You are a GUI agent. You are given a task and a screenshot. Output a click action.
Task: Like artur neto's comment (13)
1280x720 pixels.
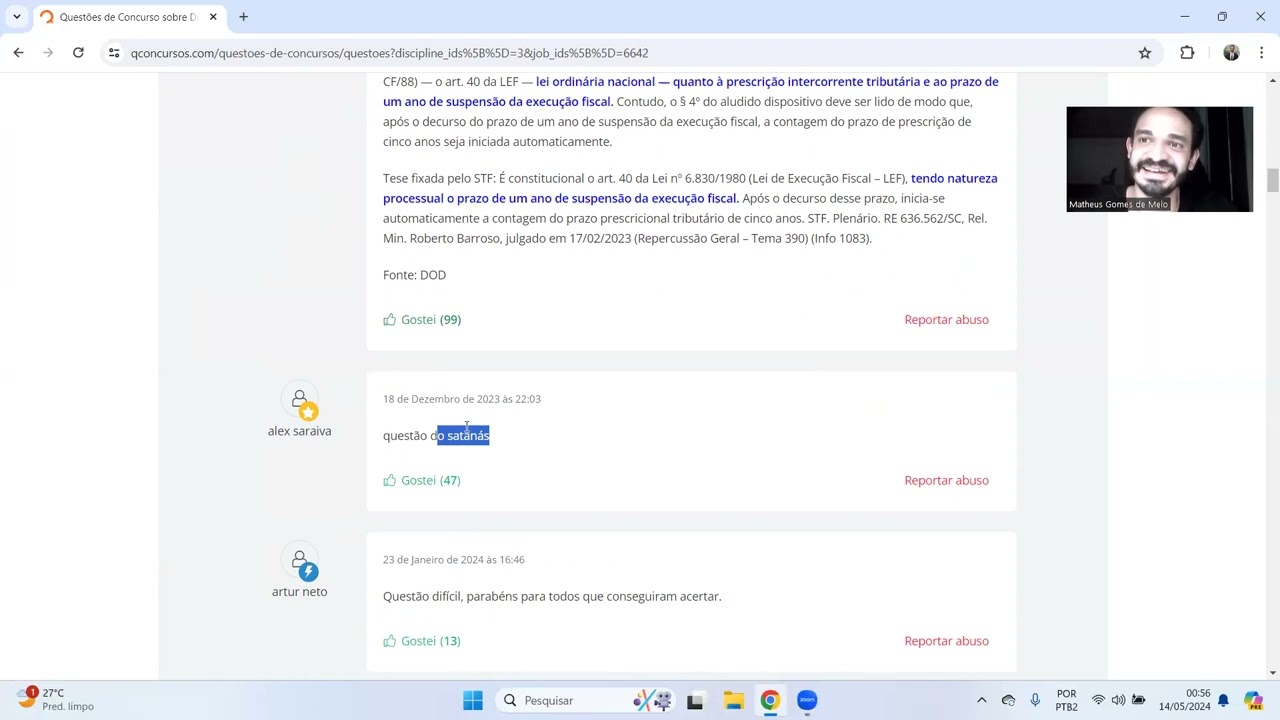(x=421, y=641)
